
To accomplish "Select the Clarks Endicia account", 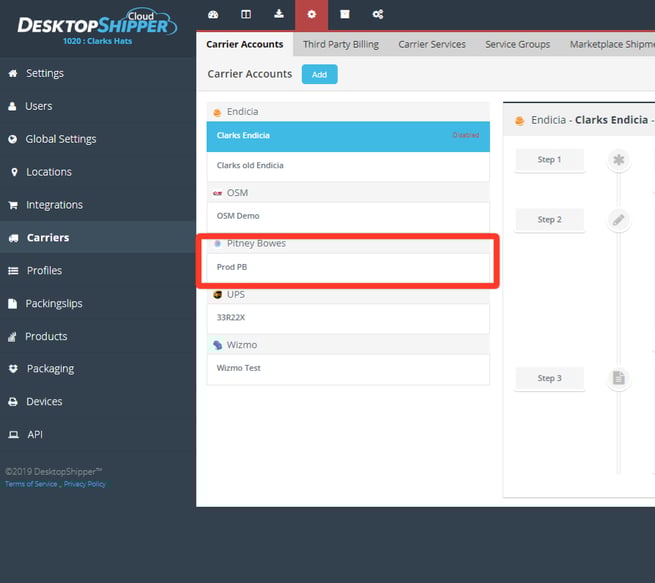I will [x=348, y=136].
